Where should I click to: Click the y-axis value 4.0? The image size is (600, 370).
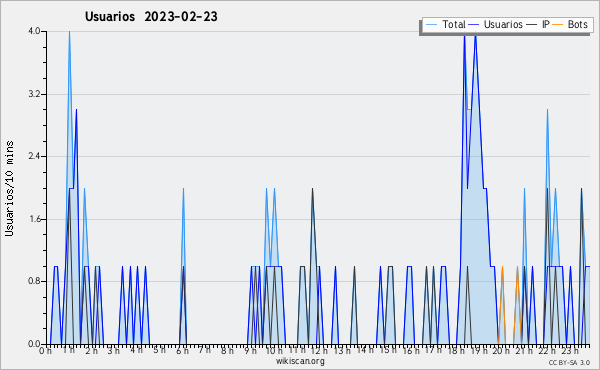[x=34, y=31]
